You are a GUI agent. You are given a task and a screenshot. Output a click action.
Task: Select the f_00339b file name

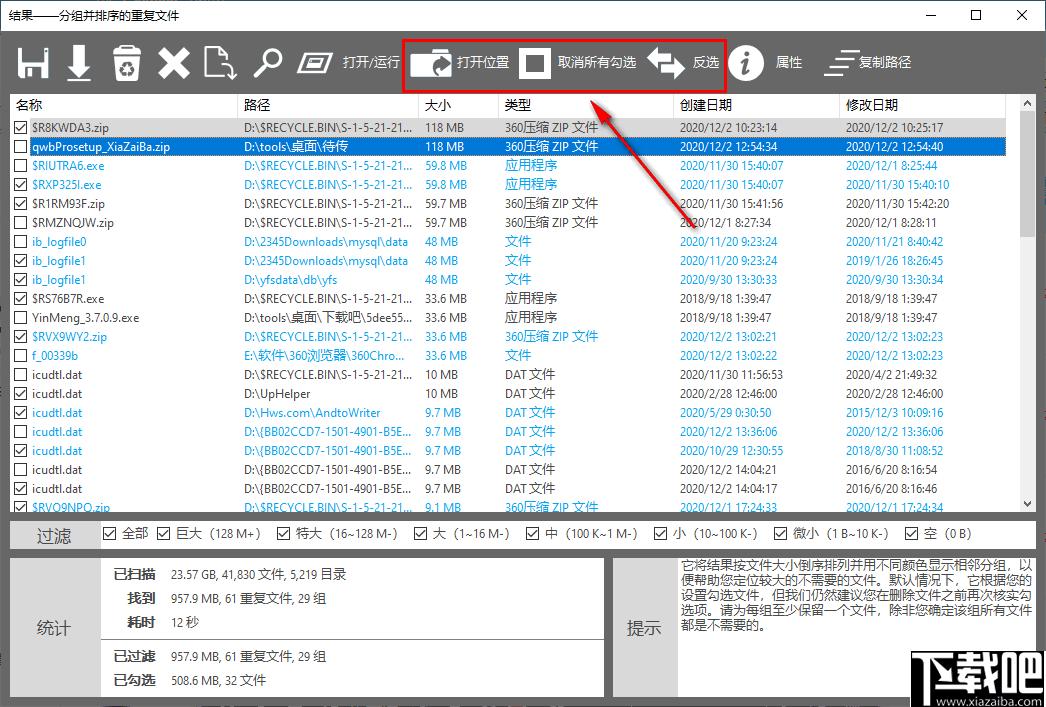tap(55, 356)
